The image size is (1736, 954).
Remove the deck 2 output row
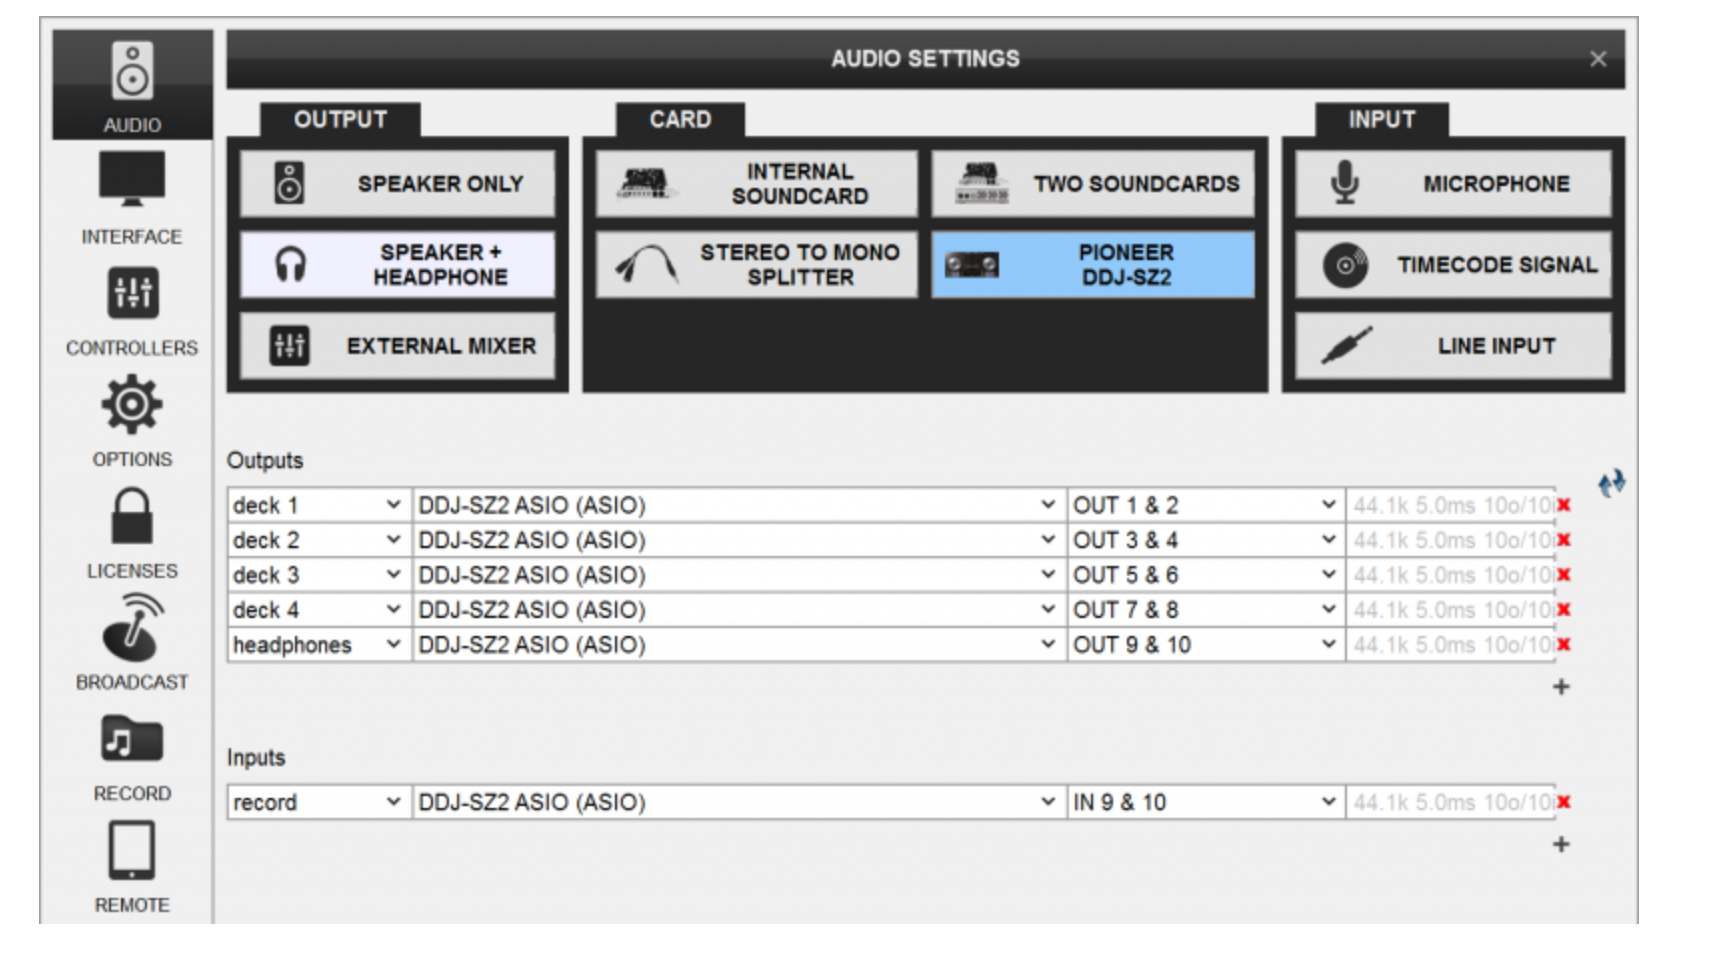pyautogui.click(x=1564, y=540)
